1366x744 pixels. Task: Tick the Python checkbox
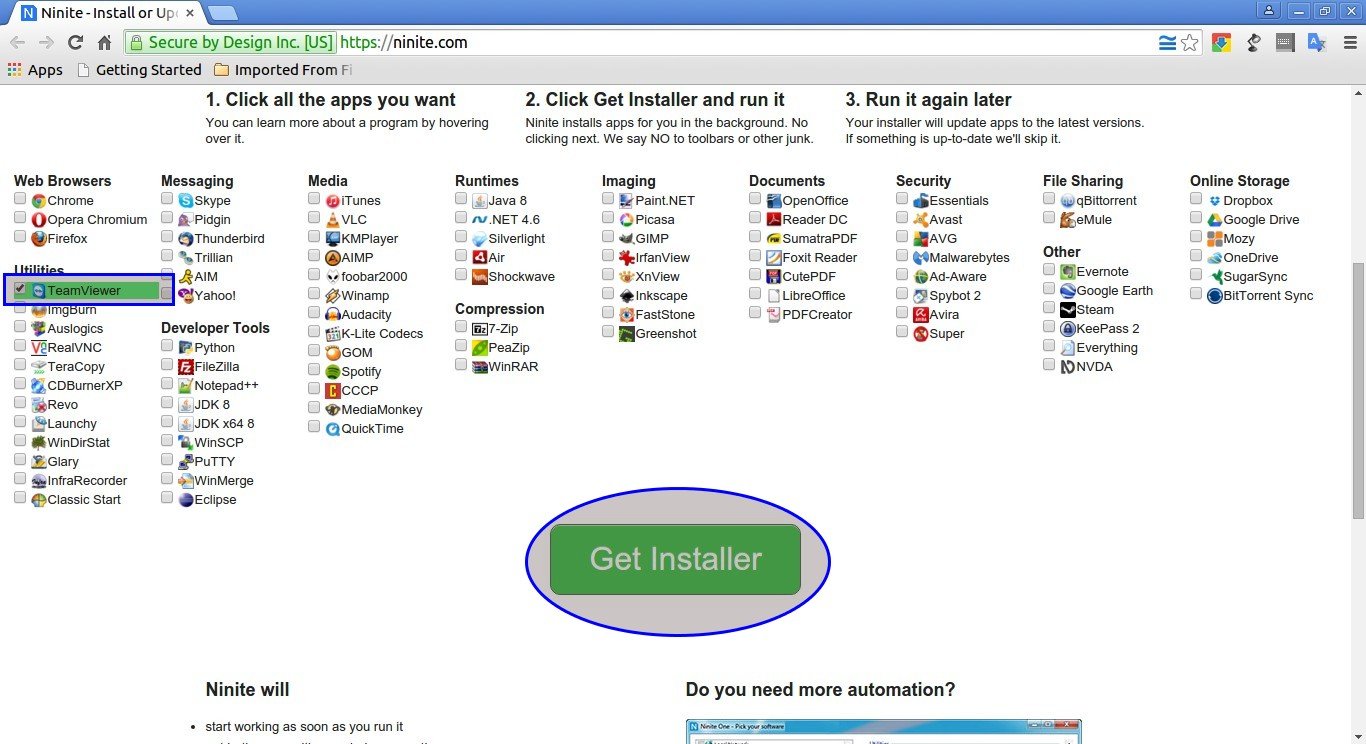tap(167, 346)
